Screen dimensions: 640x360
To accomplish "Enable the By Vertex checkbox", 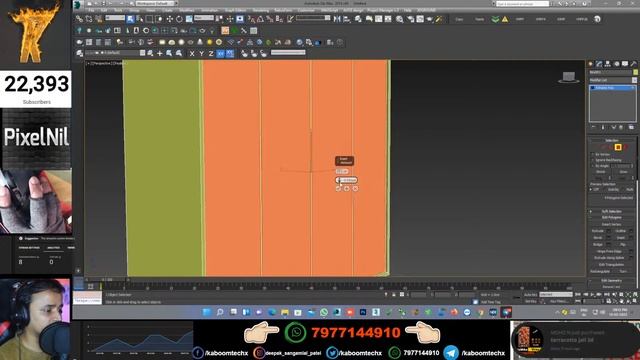I will tap(593, 154).
